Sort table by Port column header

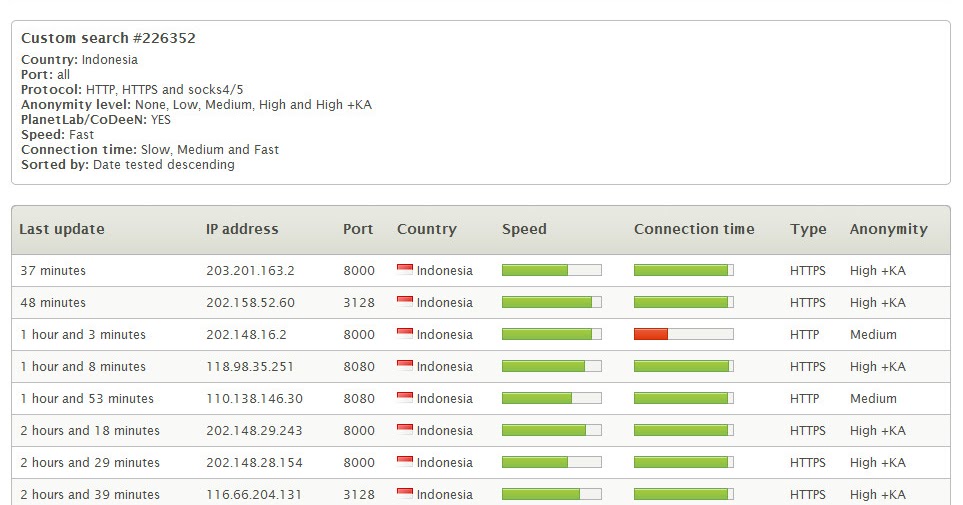click(358, 229)
